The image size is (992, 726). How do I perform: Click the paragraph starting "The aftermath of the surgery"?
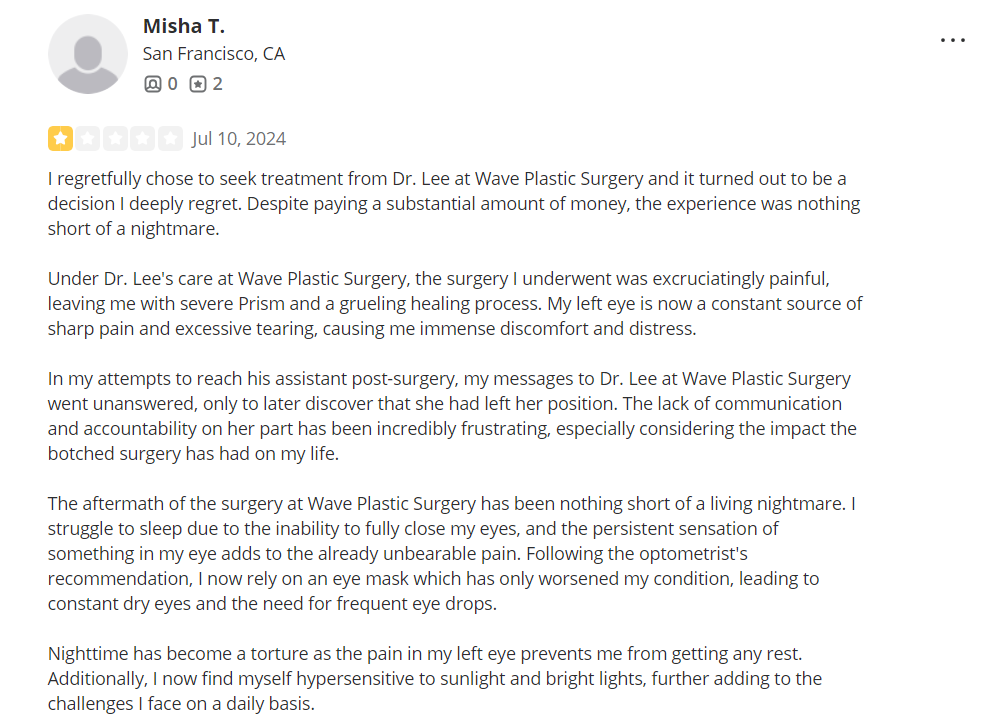pyautogui.click(x=452, y=553)
